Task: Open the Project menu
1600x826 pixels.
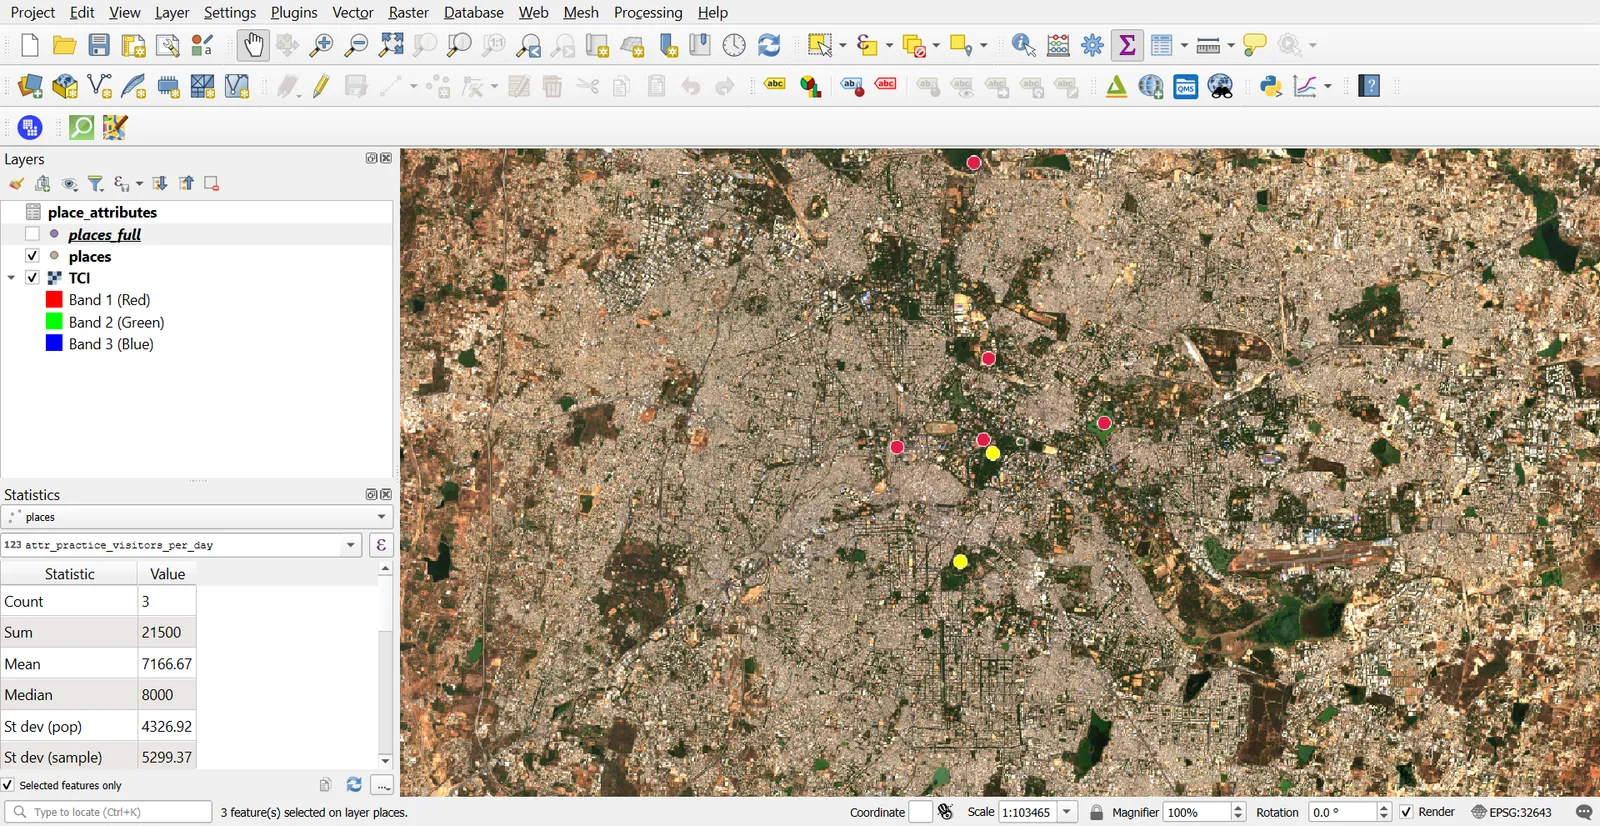Action: pyautogui.click(x=33, y=12)
